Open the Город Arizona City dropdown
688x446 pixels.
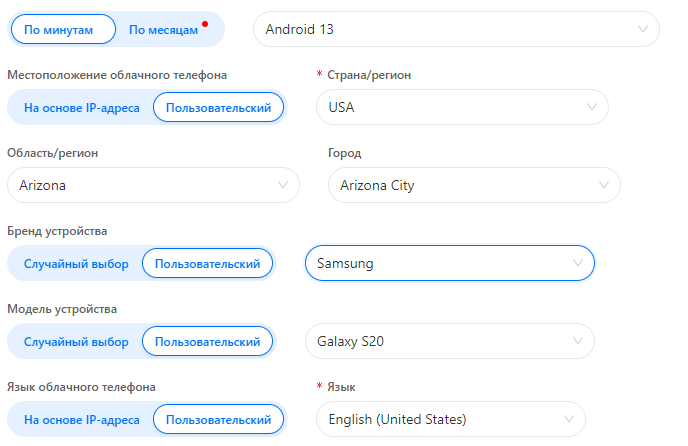tap(474, 185)
